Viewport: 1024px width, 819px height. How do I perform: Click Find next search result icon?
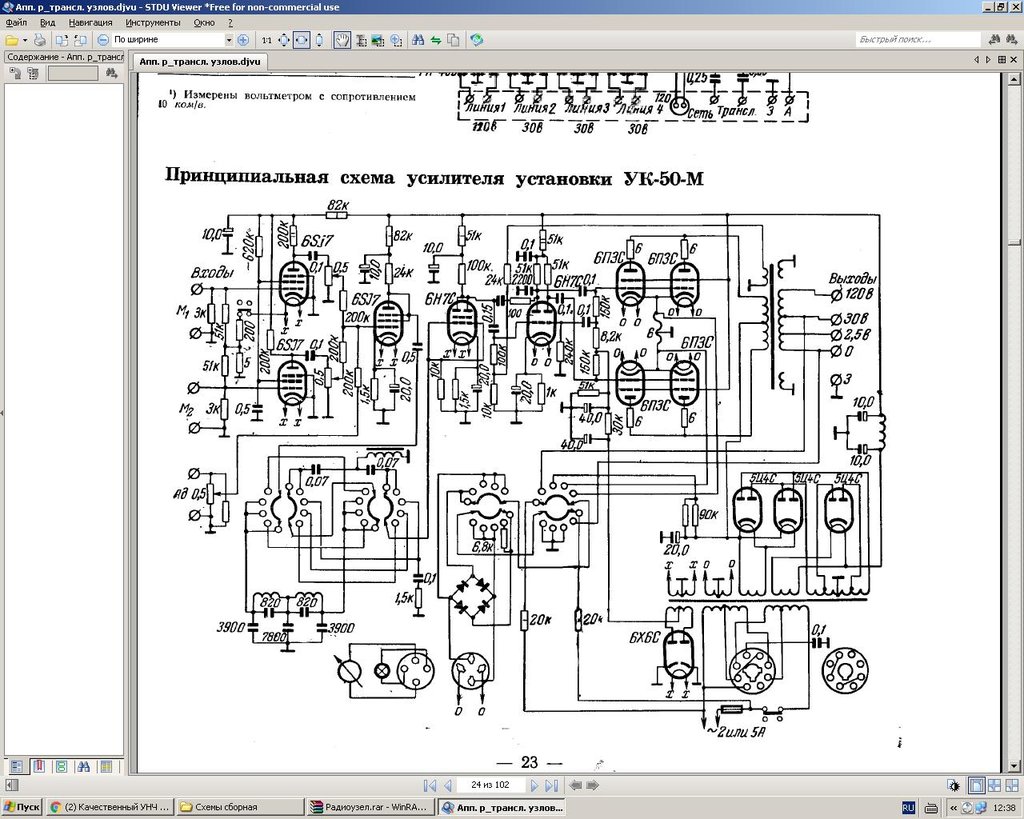[x=1012, y=40]
